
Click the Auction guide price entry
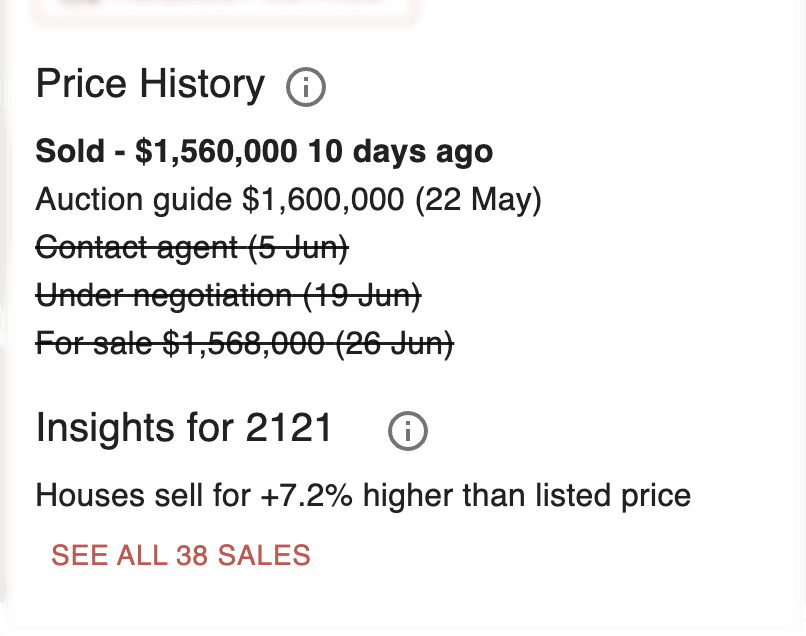pyautogui.click(x=288, y=199)
